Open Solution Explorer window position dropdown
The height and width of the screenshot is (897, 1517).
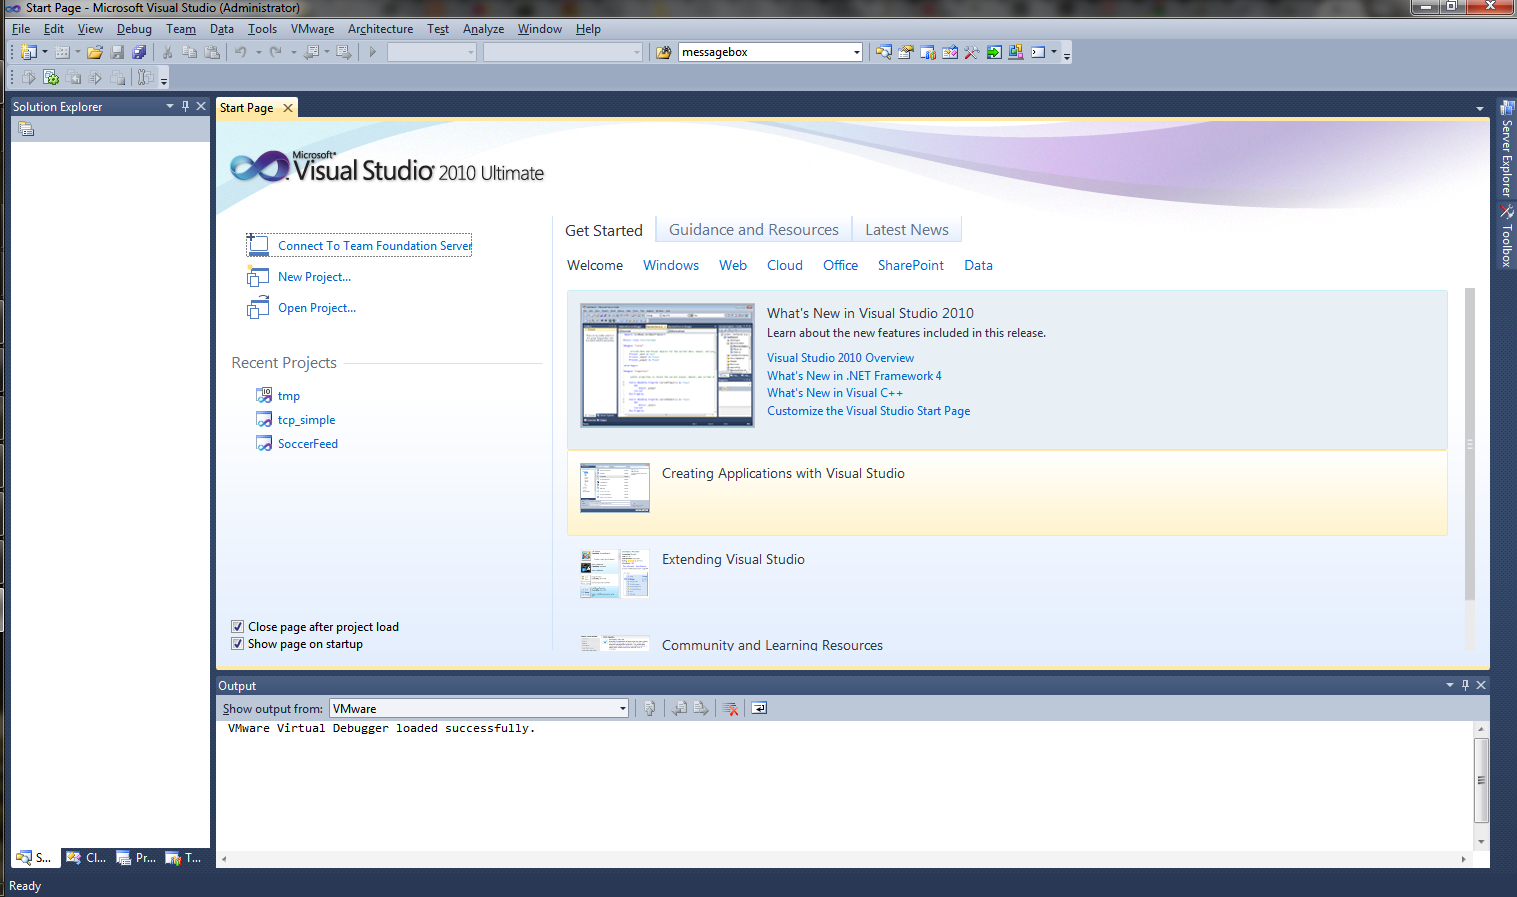(169, 106)
